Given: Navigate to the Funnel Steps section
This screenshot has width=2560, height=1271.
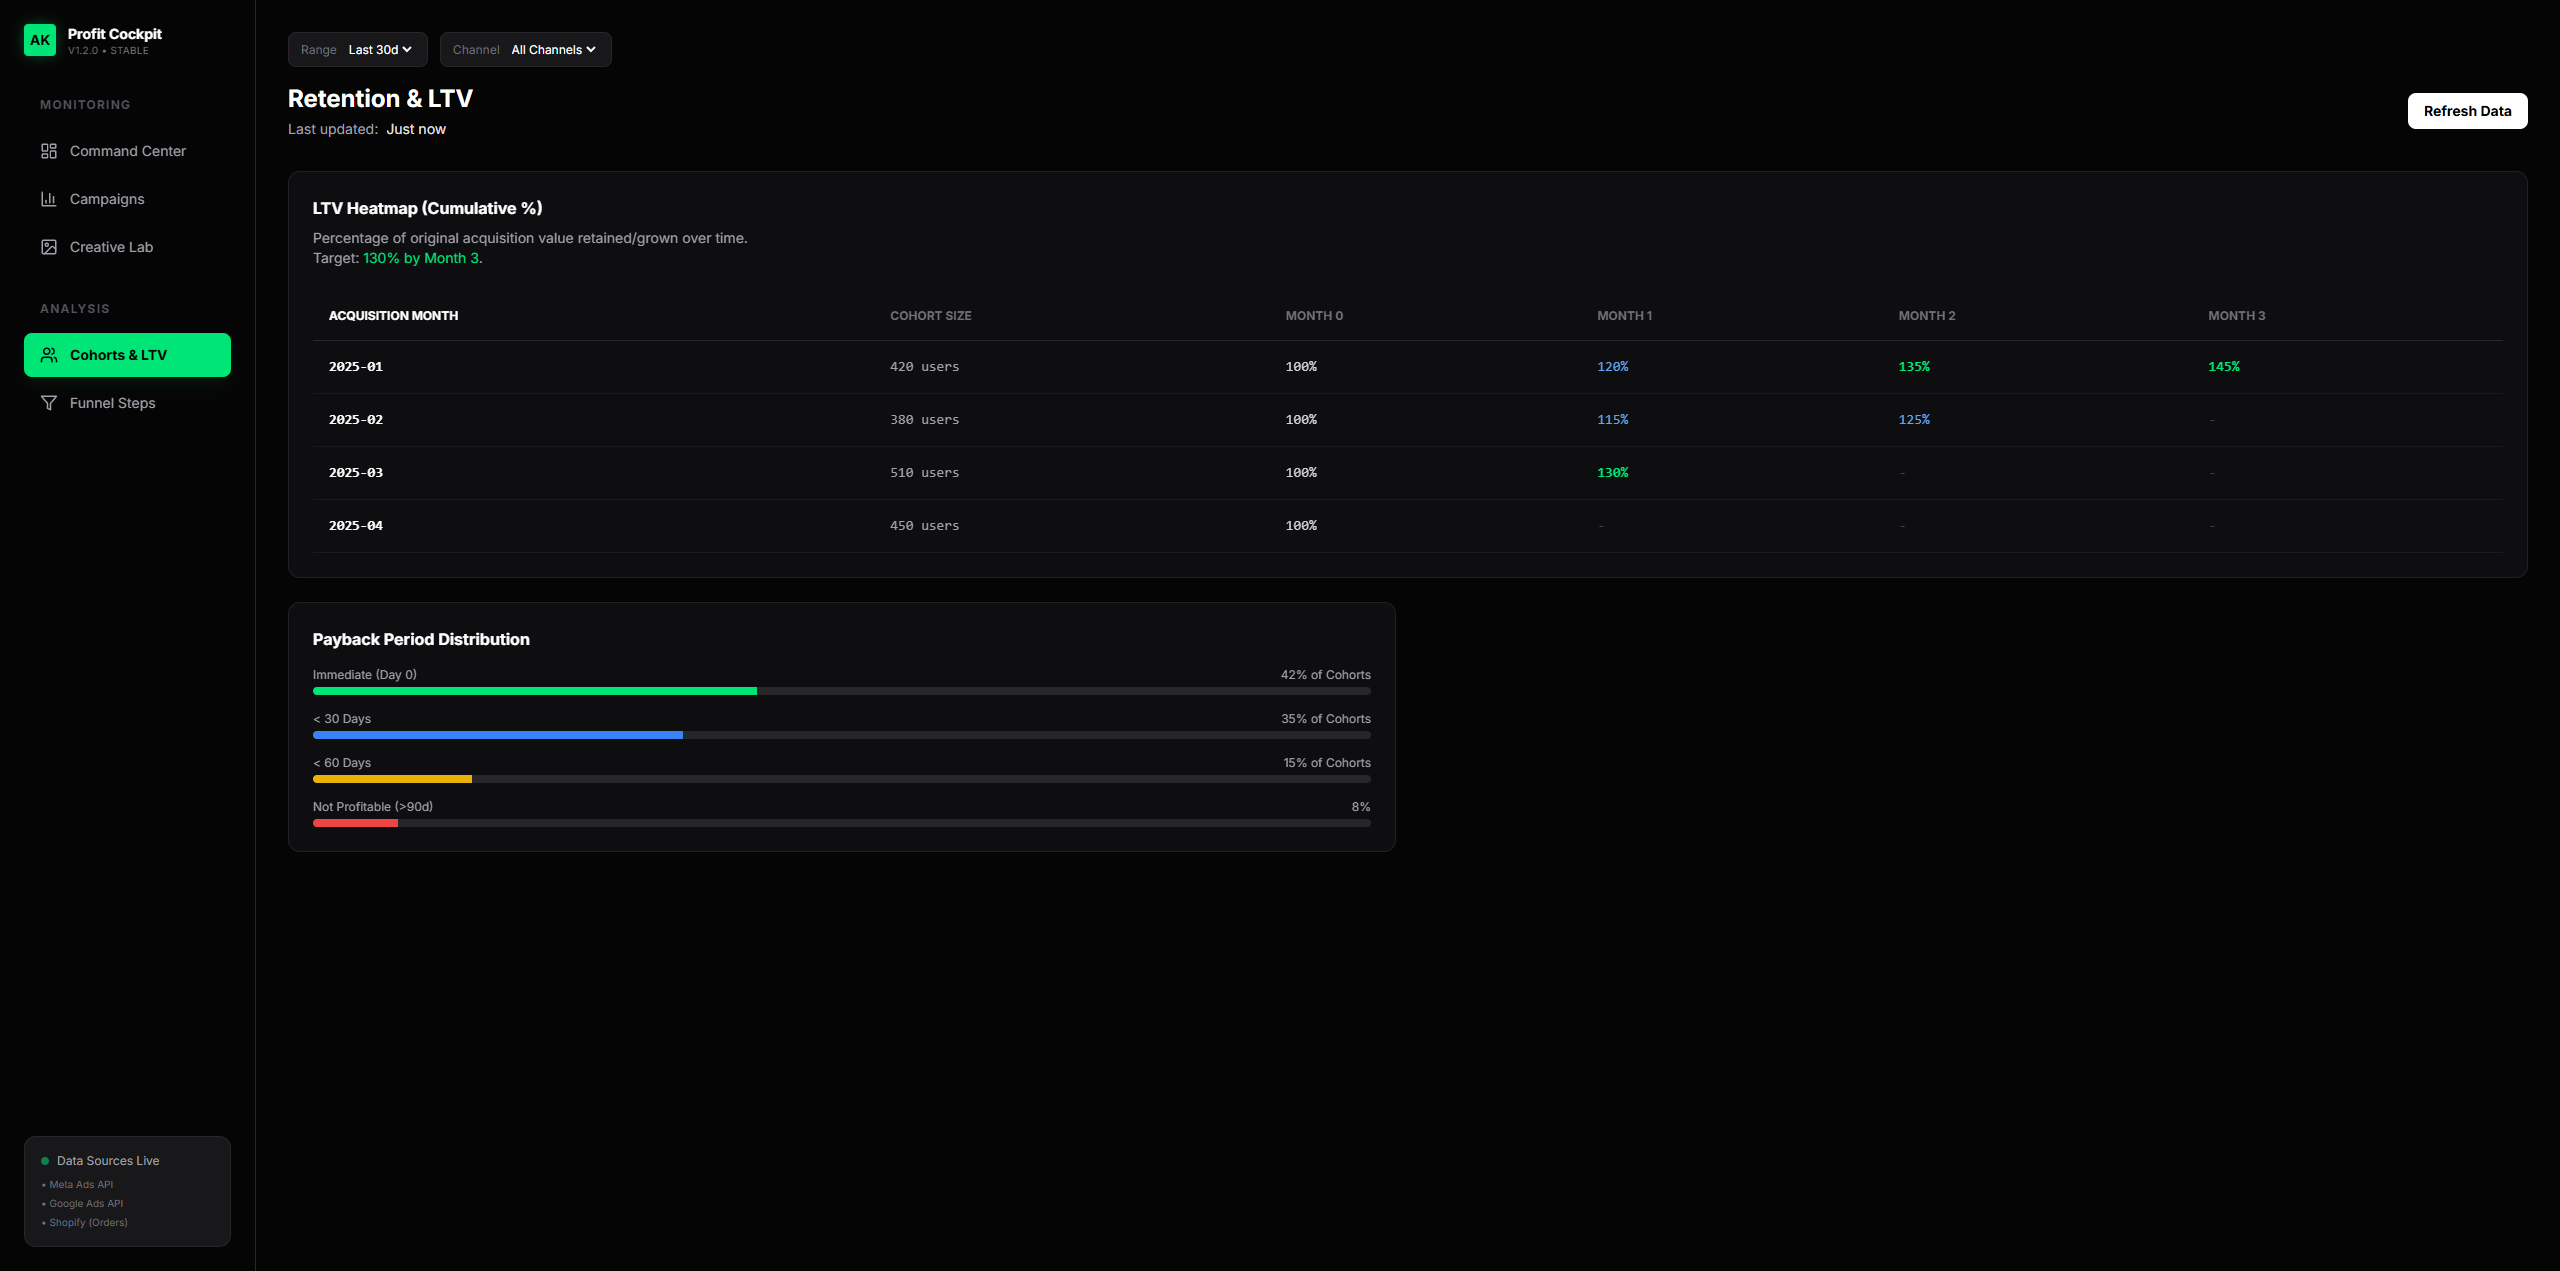Looking at the screenshot, I should (112, 402).
